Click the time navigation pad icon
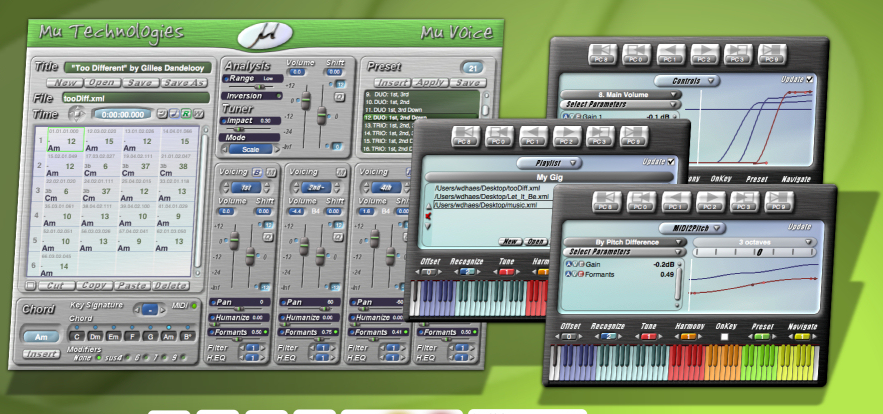Screen dimensions: 883x414 pyautogui.click(x=75, y=114)
